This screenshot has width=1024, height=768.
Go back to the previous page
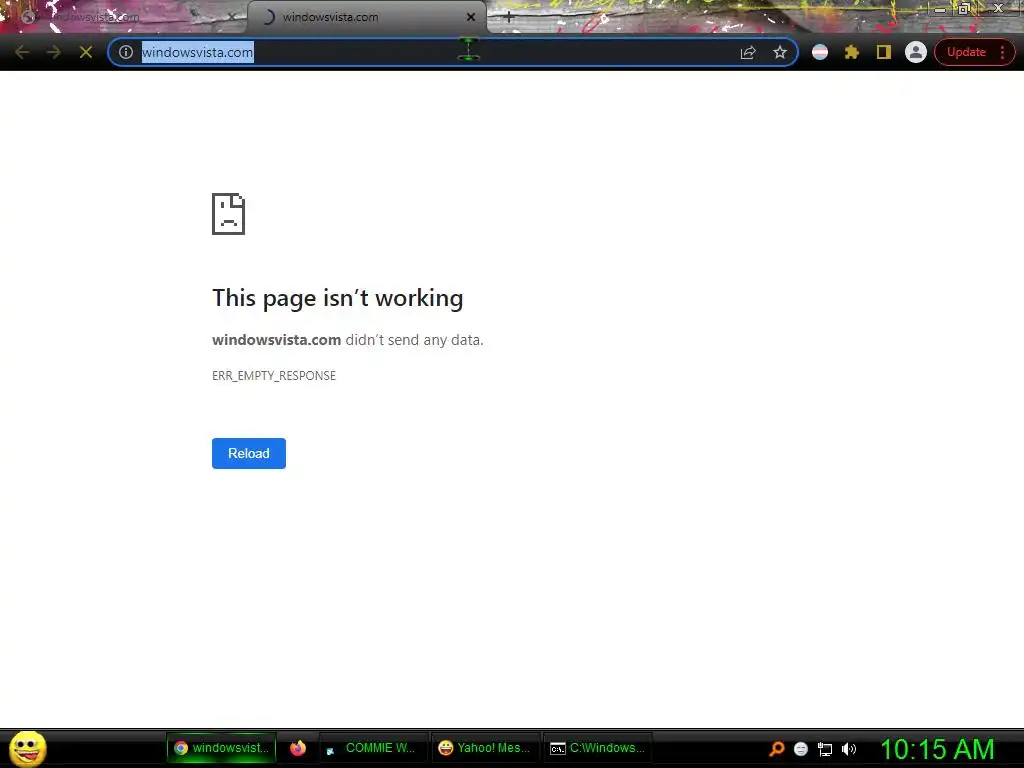click(22, 52)
